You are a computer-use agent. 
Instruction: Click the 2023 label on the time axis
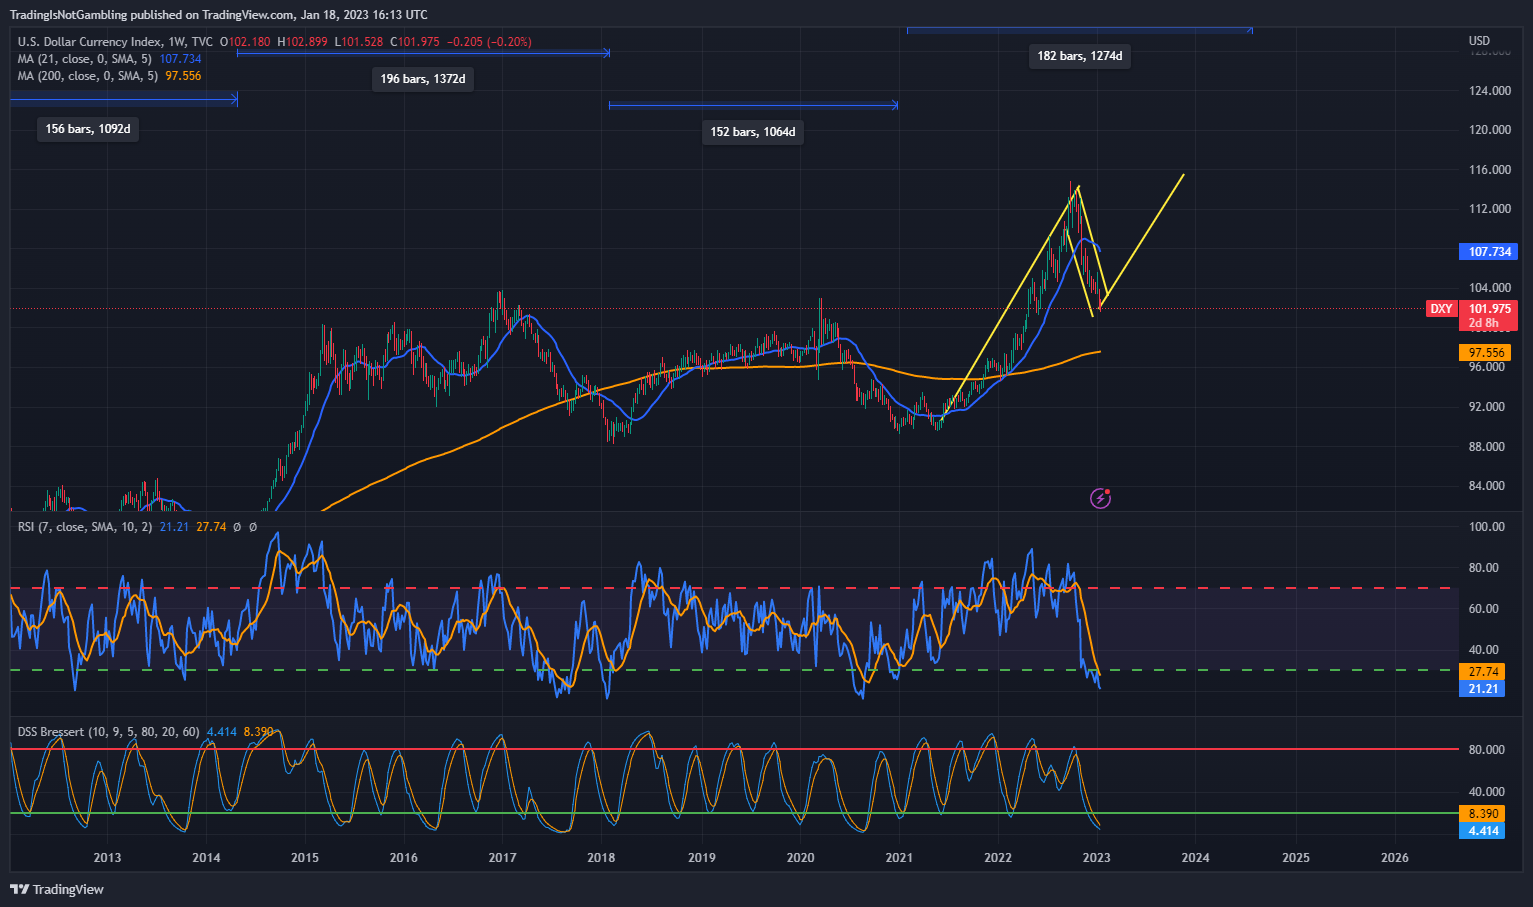point(1096,858)
